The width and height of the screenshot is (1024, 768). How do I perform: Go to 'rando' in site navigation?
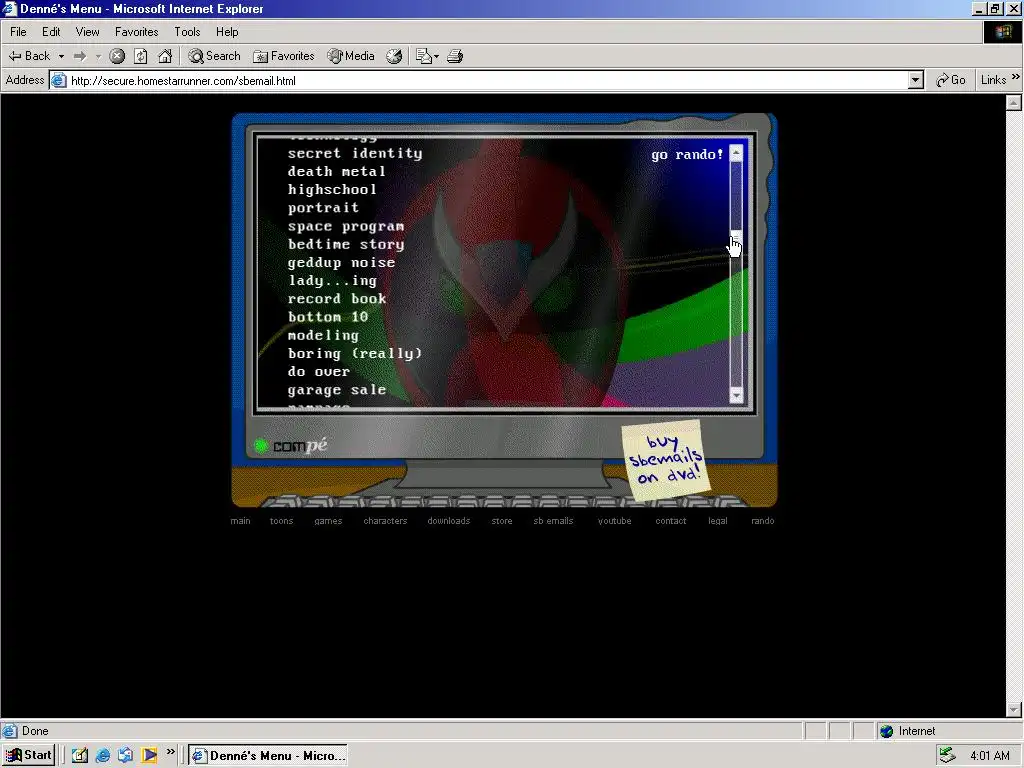pos(763,520)
